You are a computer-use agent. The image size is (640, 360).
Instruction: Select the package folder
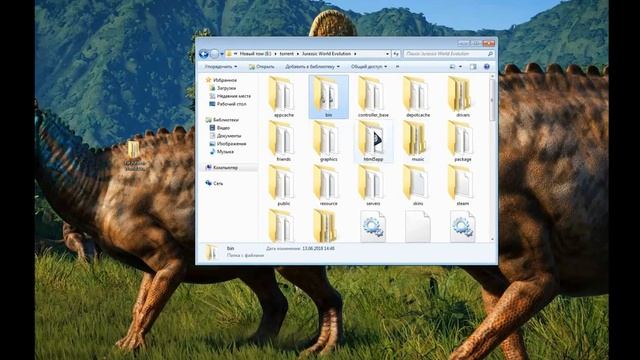[x=462, y=141]
